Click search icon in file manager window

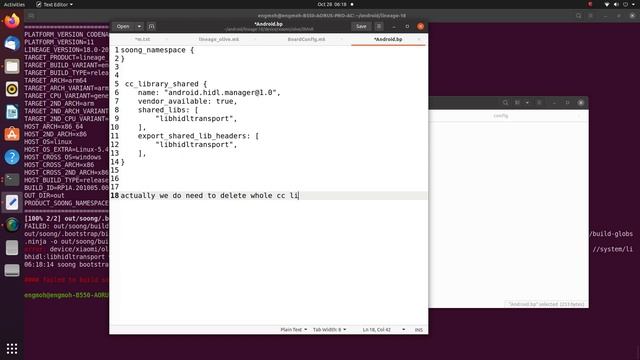505,102
